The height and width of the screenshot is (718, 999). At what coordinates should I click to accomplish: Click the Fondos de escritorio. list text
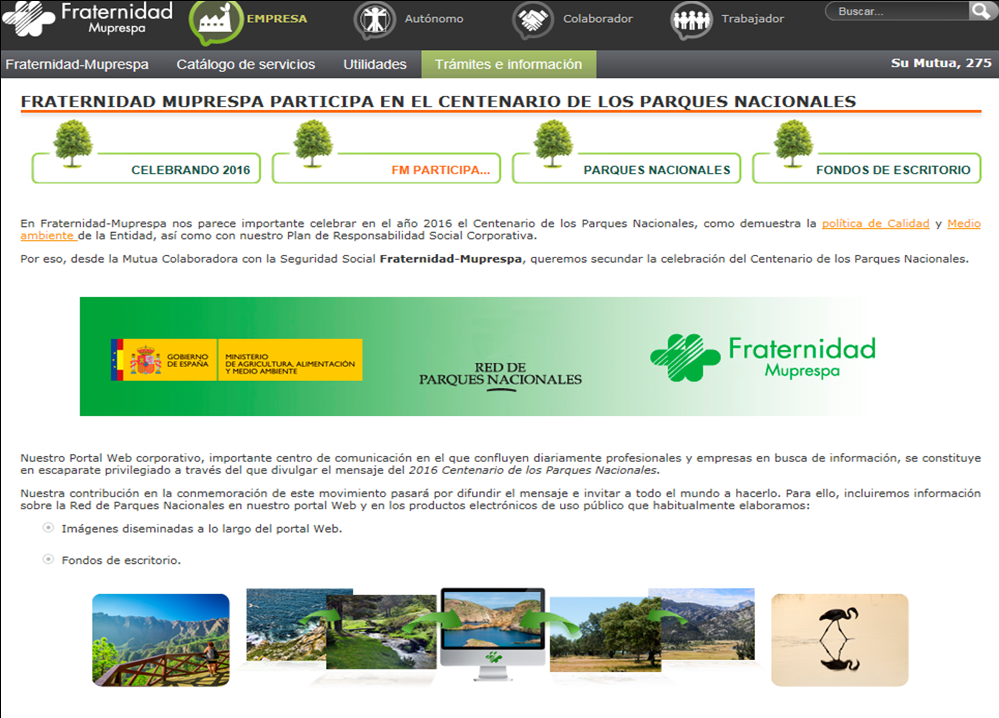click(x=121, y=561)
